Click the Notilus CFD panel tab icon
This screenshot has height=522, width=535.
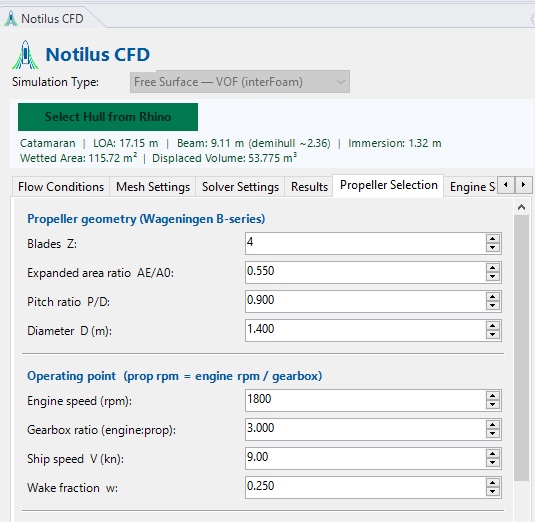coord(11,19)
